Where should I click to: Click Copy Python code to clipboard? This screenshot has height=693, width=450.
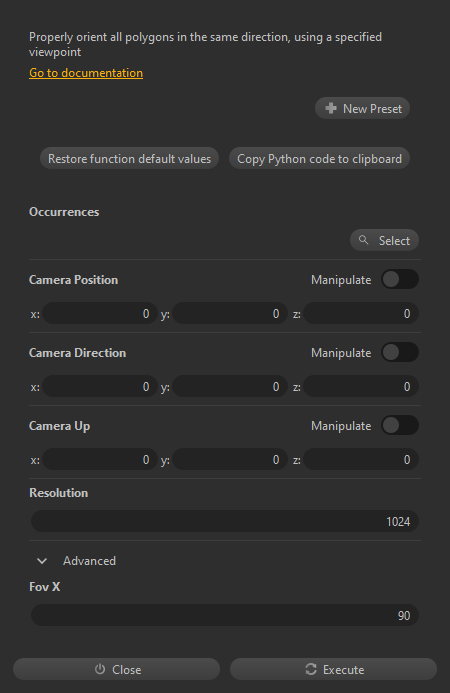point(319,158)
